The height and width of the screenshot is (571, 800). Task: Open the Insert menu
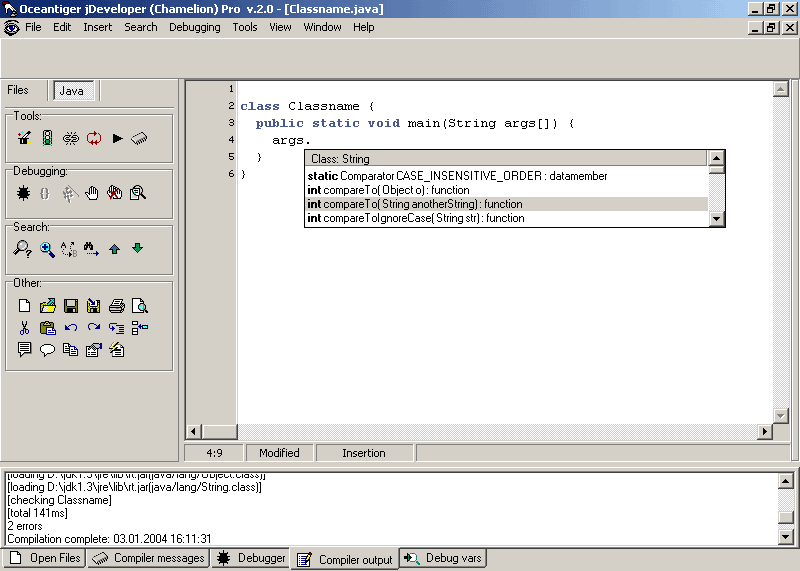[x=97, y=27]
